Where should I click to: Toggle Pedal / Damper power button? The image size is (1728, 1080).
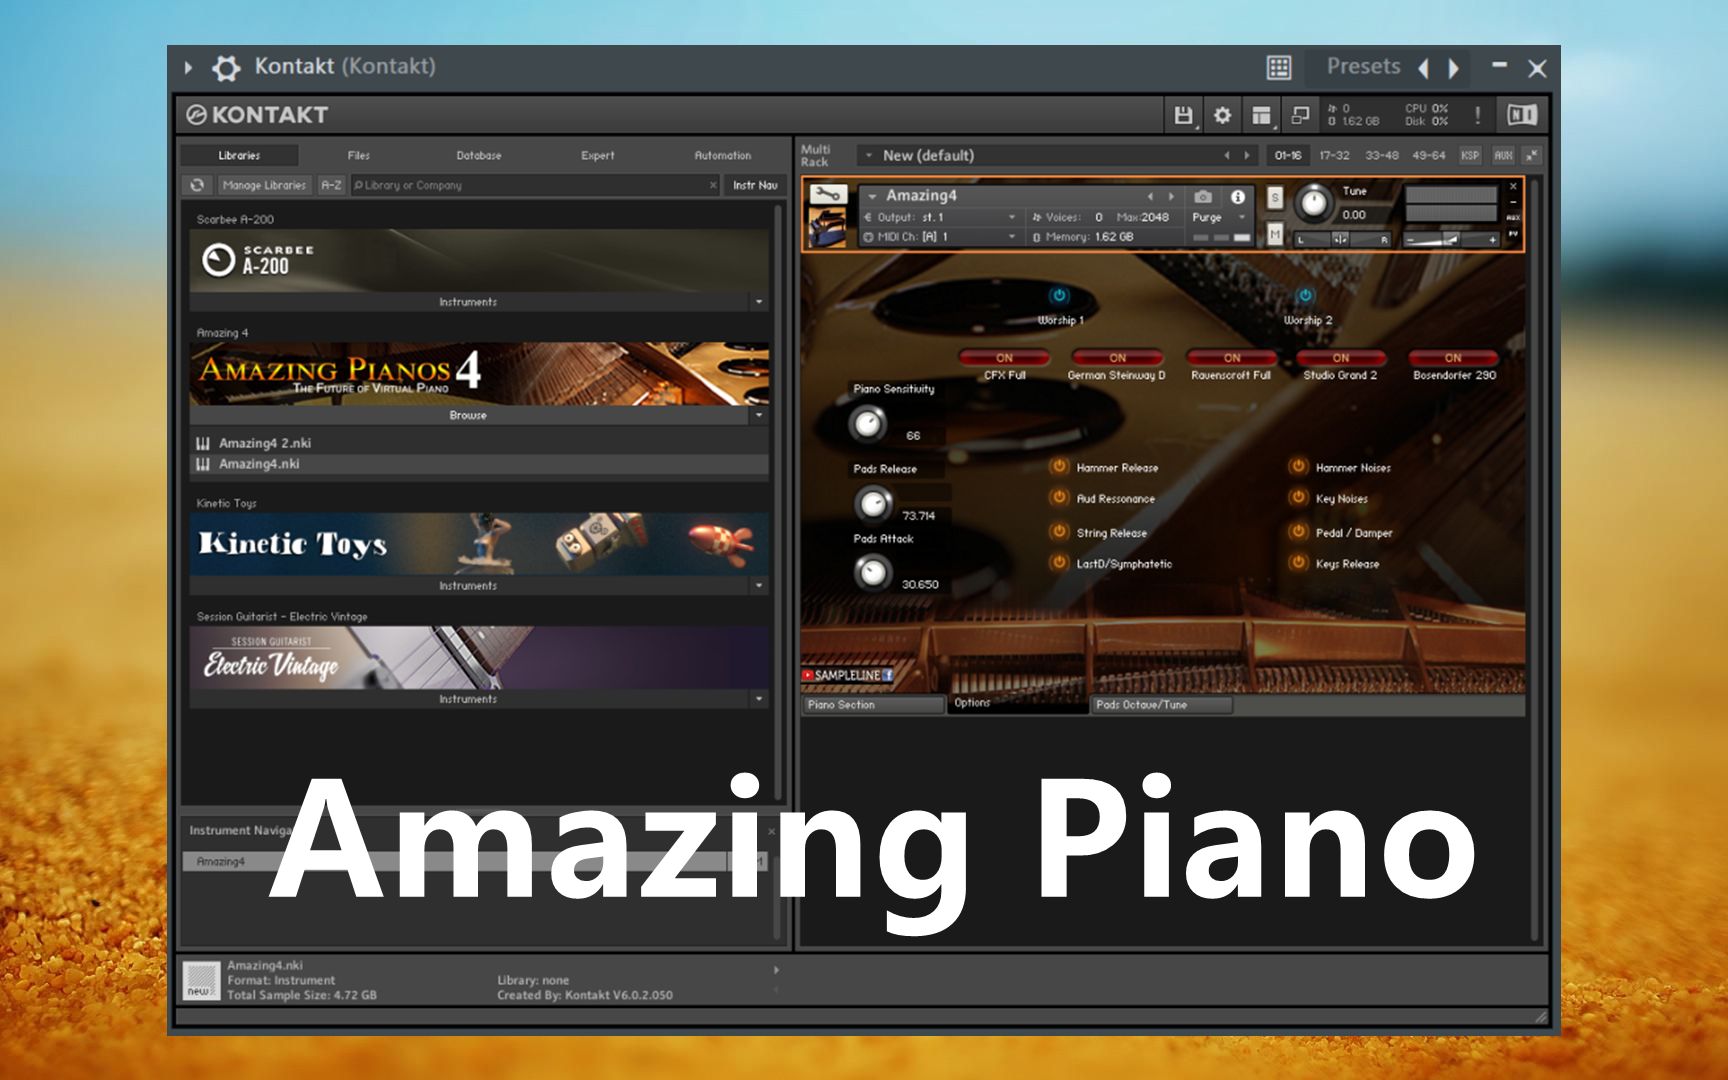tap(1298, 531)
